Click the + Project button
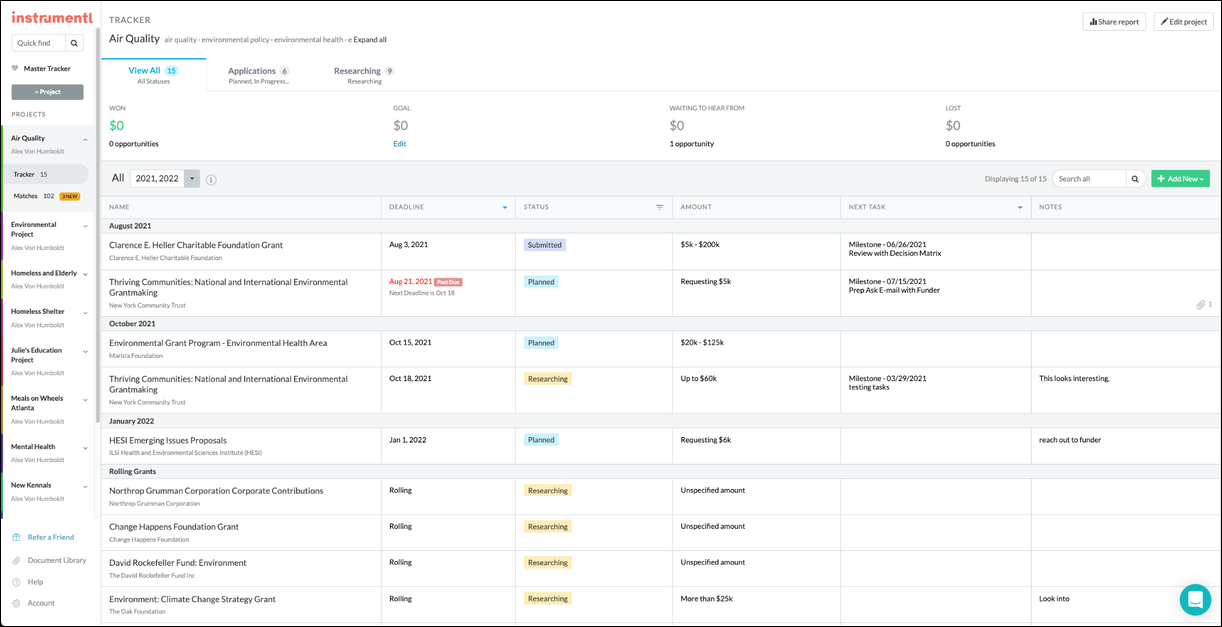This screenshot has width=1222, height=627. point(46,91)
